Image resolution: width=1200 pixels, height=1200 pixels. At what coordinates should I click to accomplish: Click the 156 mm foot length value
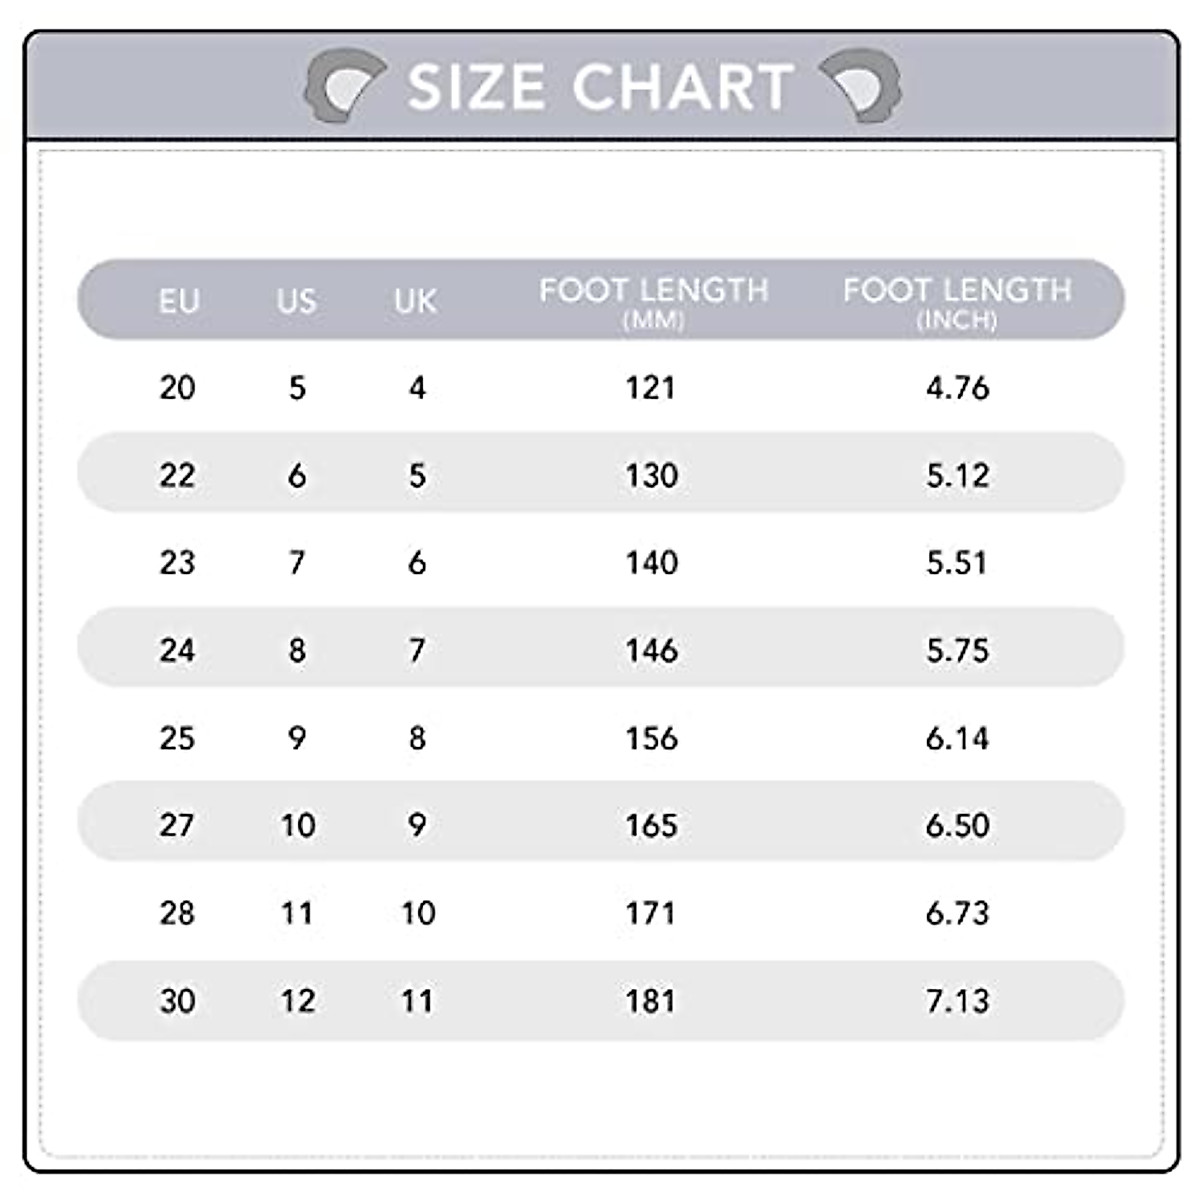point(651,738)
